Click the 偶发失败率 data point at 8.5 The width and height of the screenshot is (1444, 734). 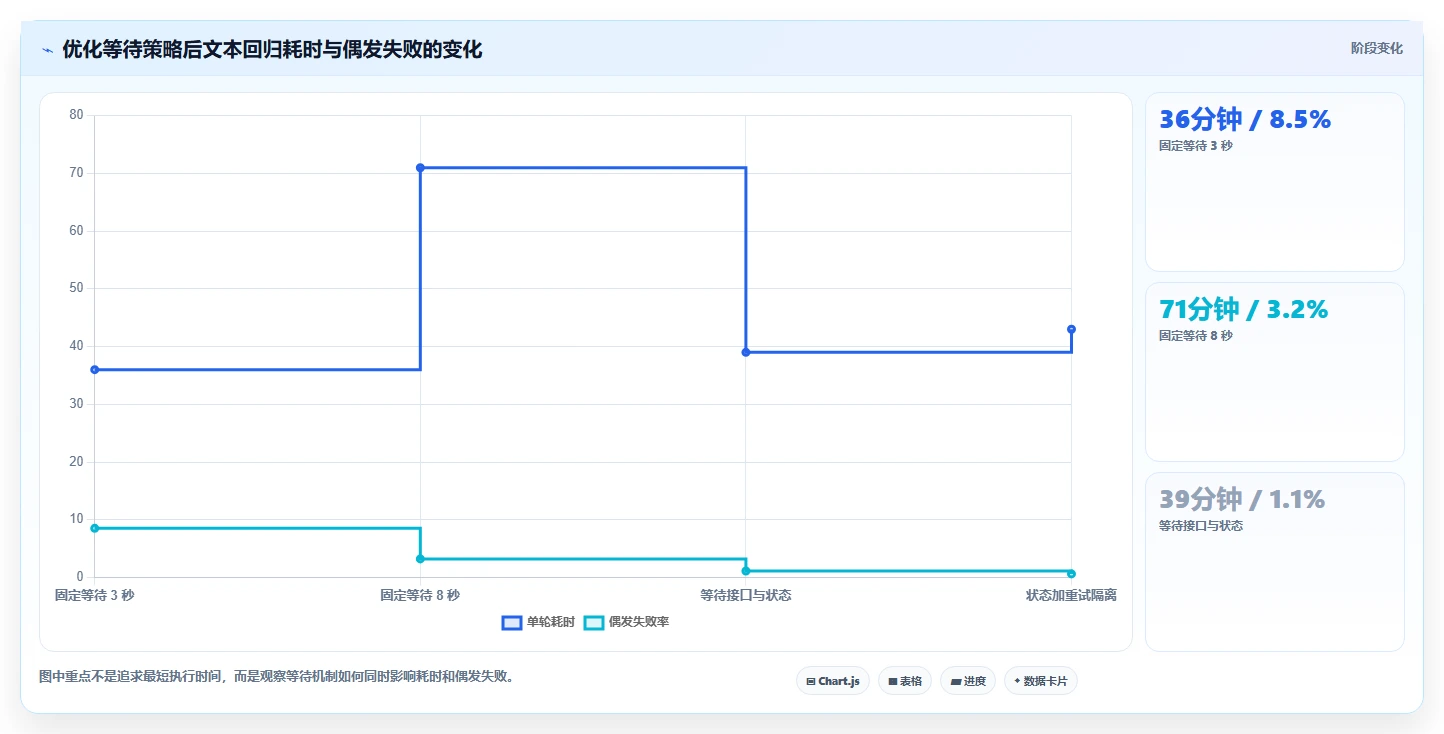(95, 528)
